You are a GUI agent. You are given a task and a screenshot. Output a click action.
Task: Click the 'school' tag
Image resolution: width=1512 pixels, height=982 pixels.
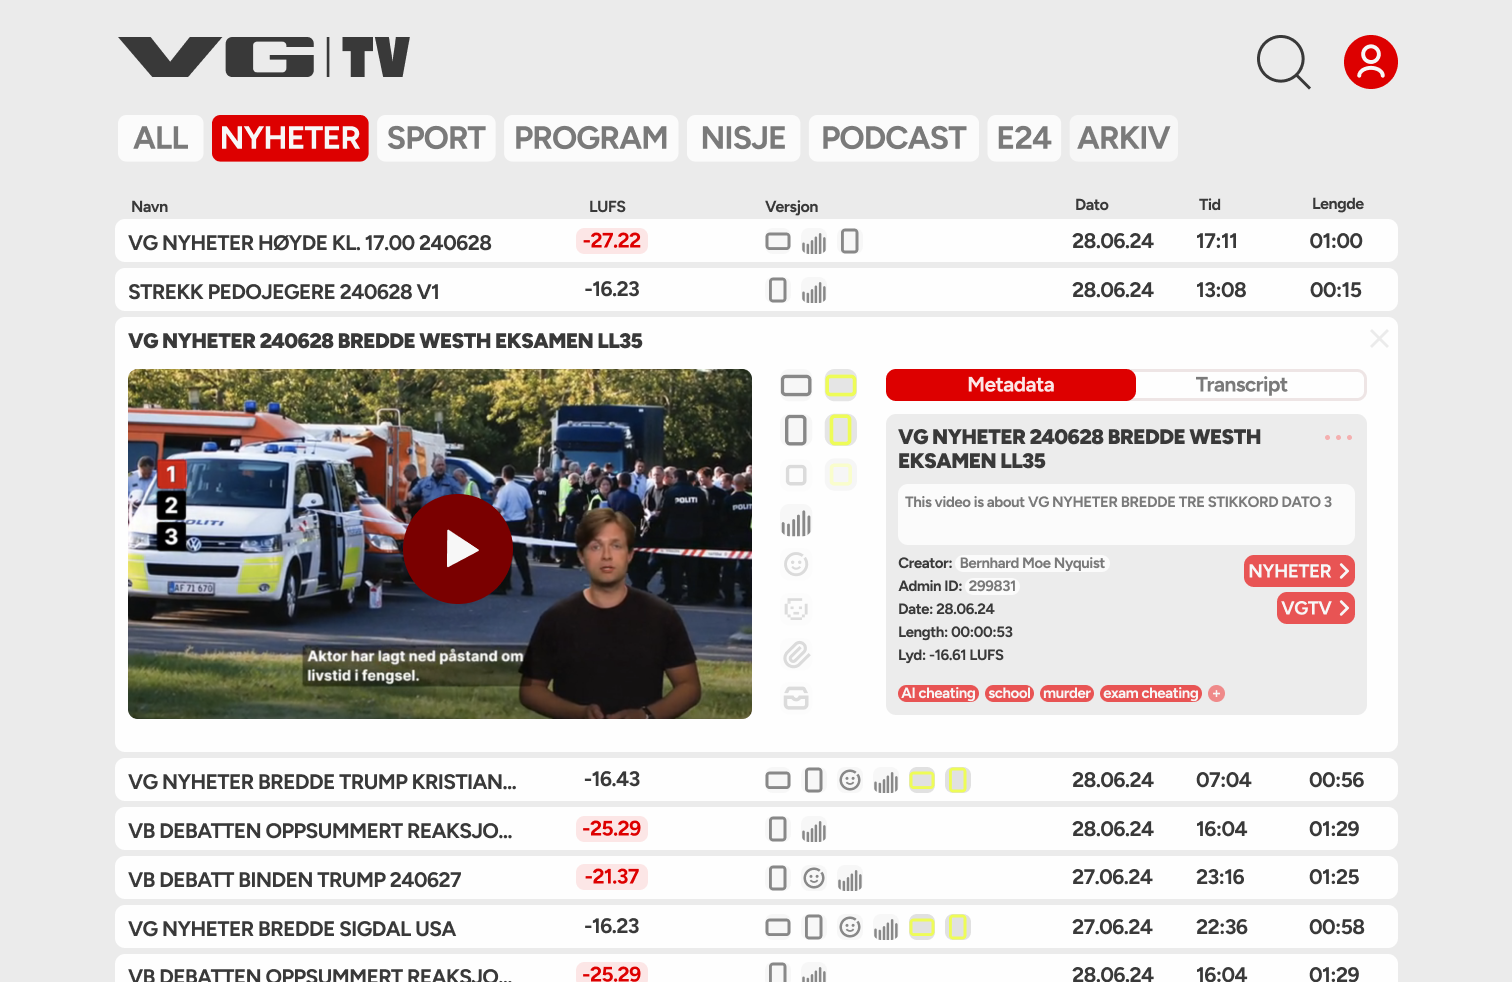coord(1009,693)
